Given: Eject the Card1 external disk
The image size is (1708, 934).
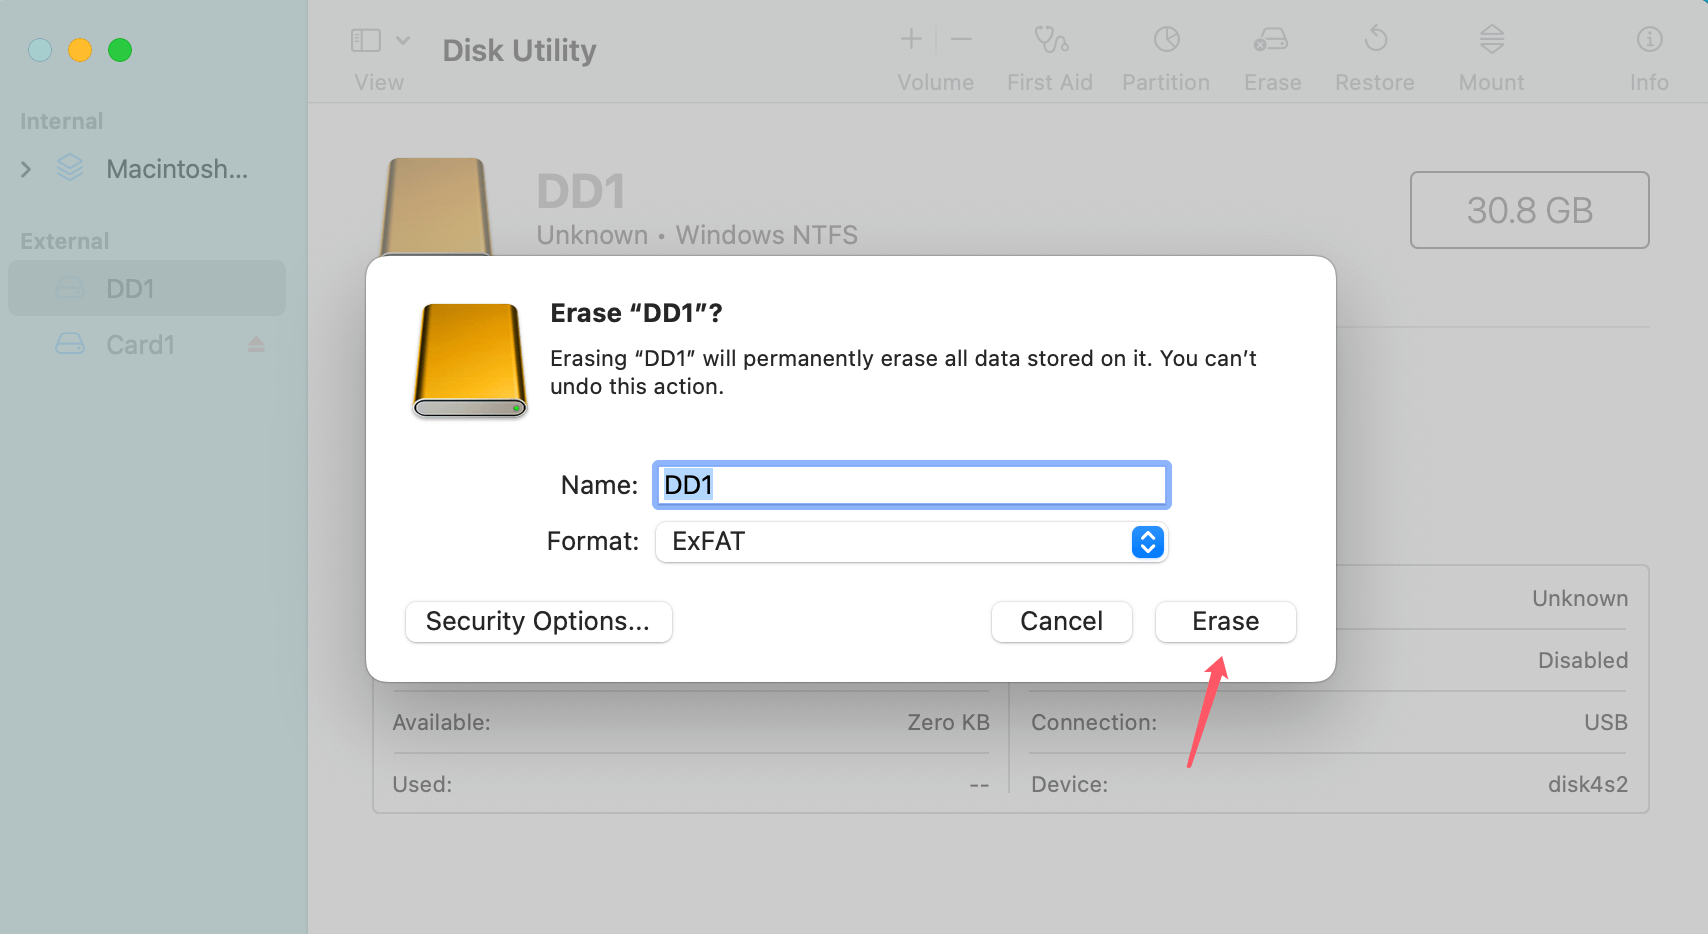Looking at the screenshot, I should [256, 344].
